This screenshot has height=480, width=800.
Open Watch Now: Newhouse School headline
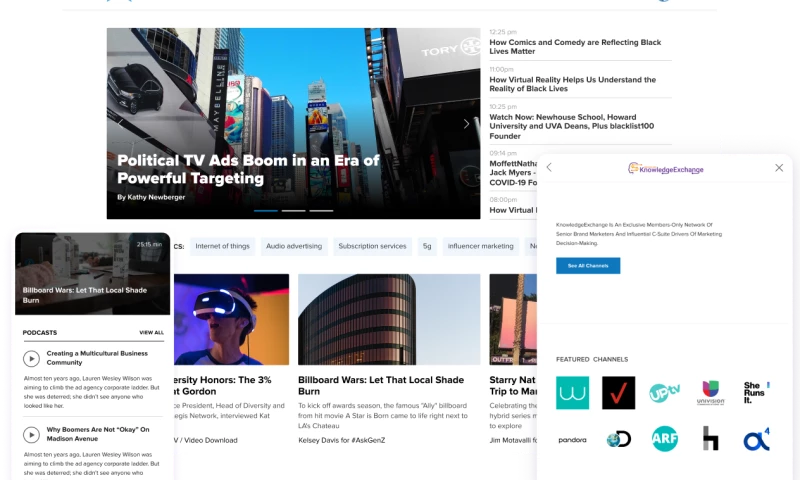tap(571, 127)
